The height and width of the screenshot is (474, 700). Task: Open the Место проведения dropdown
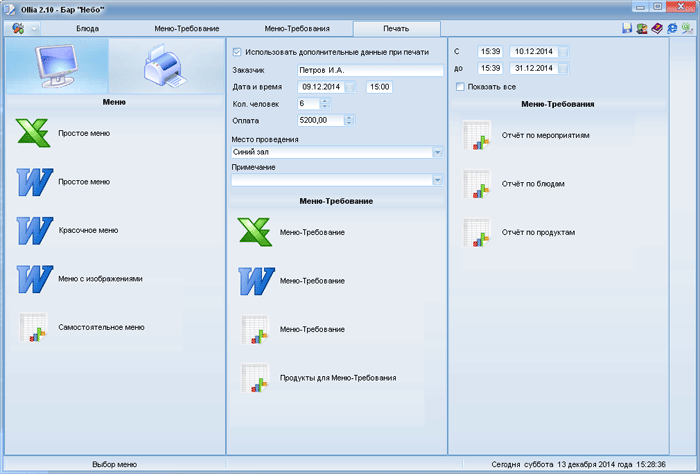point(438,152)
